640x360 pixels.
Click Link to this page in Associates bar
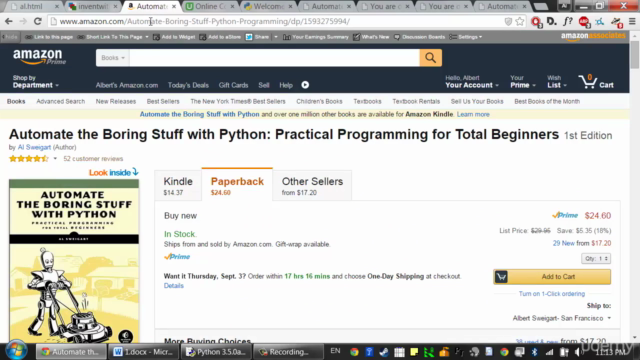49,37
